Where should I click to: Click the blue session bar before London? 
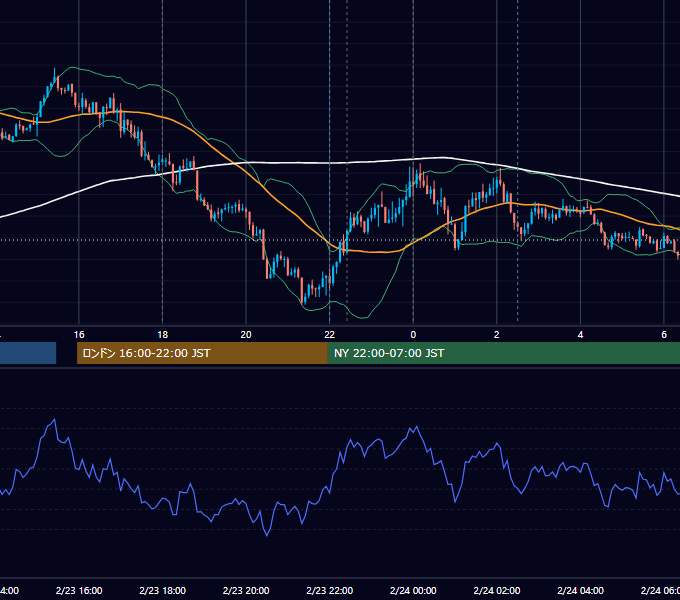28,353
